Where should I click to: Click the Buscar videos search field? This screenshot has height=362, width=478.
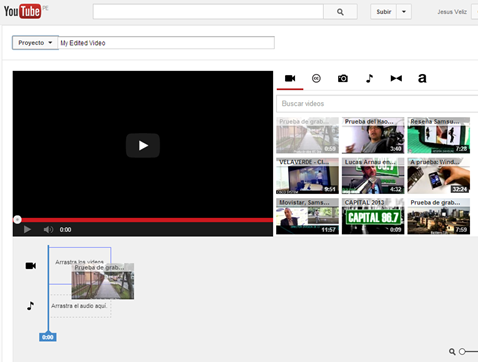[377, 104]
